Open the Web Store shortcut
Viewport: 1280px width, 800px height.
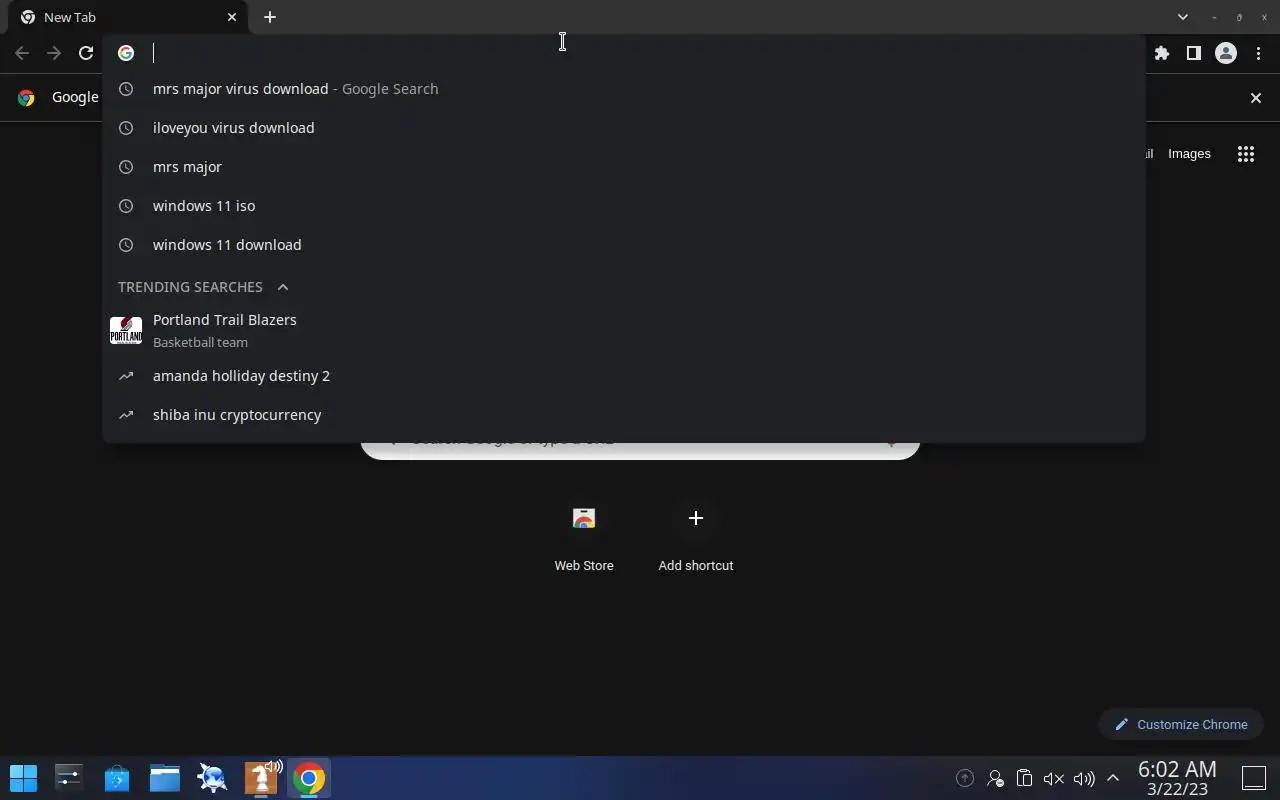[x=584, y=538]
